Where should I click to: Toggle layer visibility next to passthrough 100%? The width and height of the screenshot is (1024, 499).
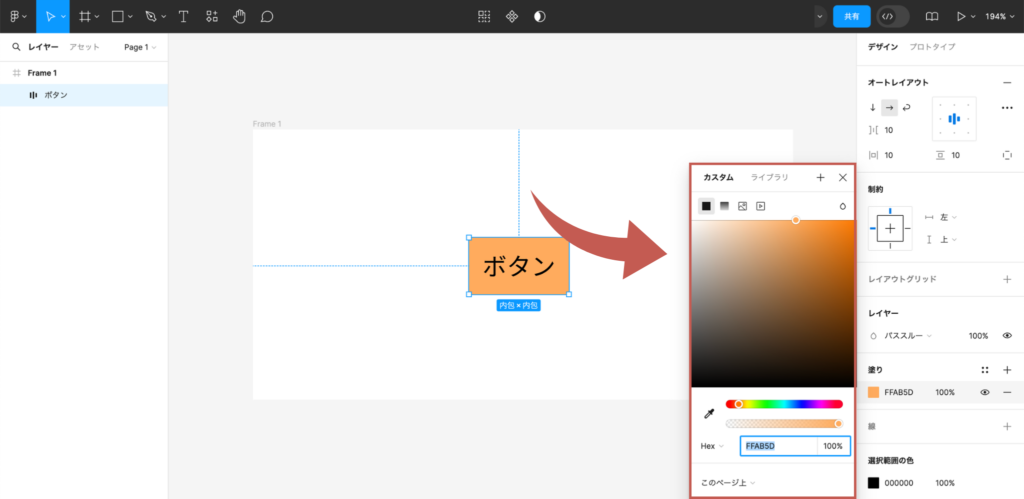tap(1007, 336)
